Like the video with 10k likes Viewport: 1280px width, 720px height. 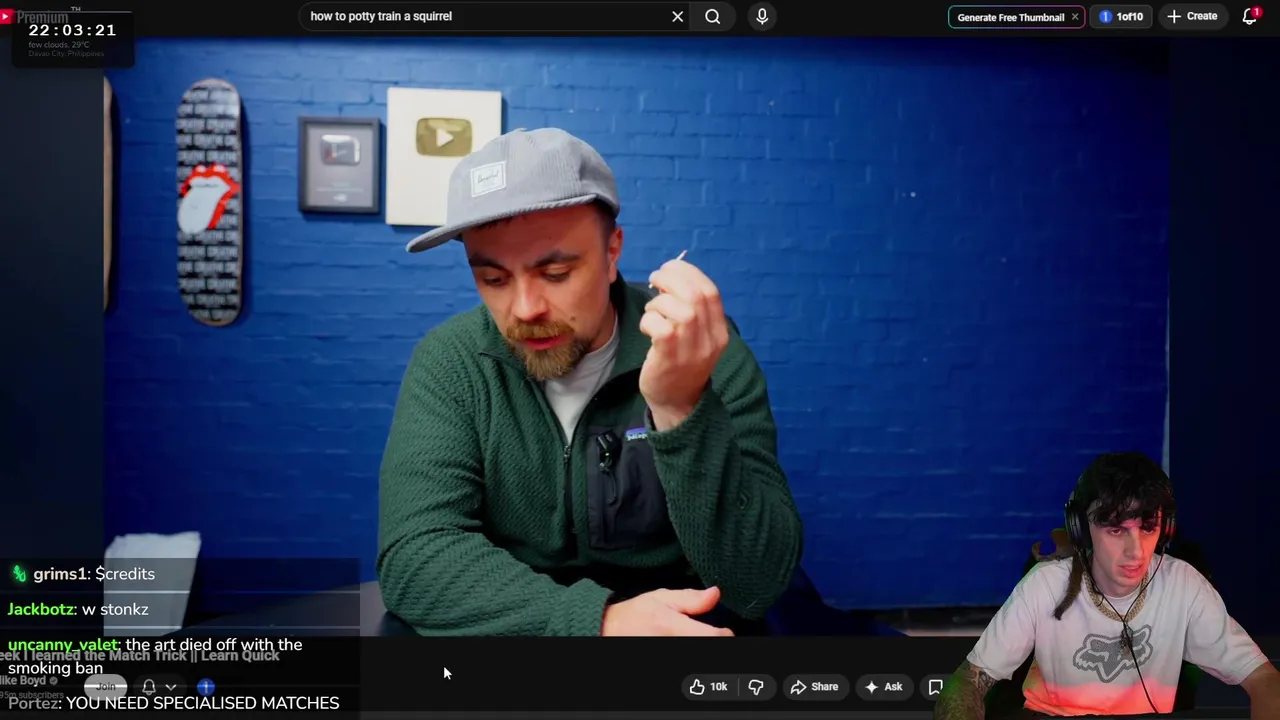[708, 687]
